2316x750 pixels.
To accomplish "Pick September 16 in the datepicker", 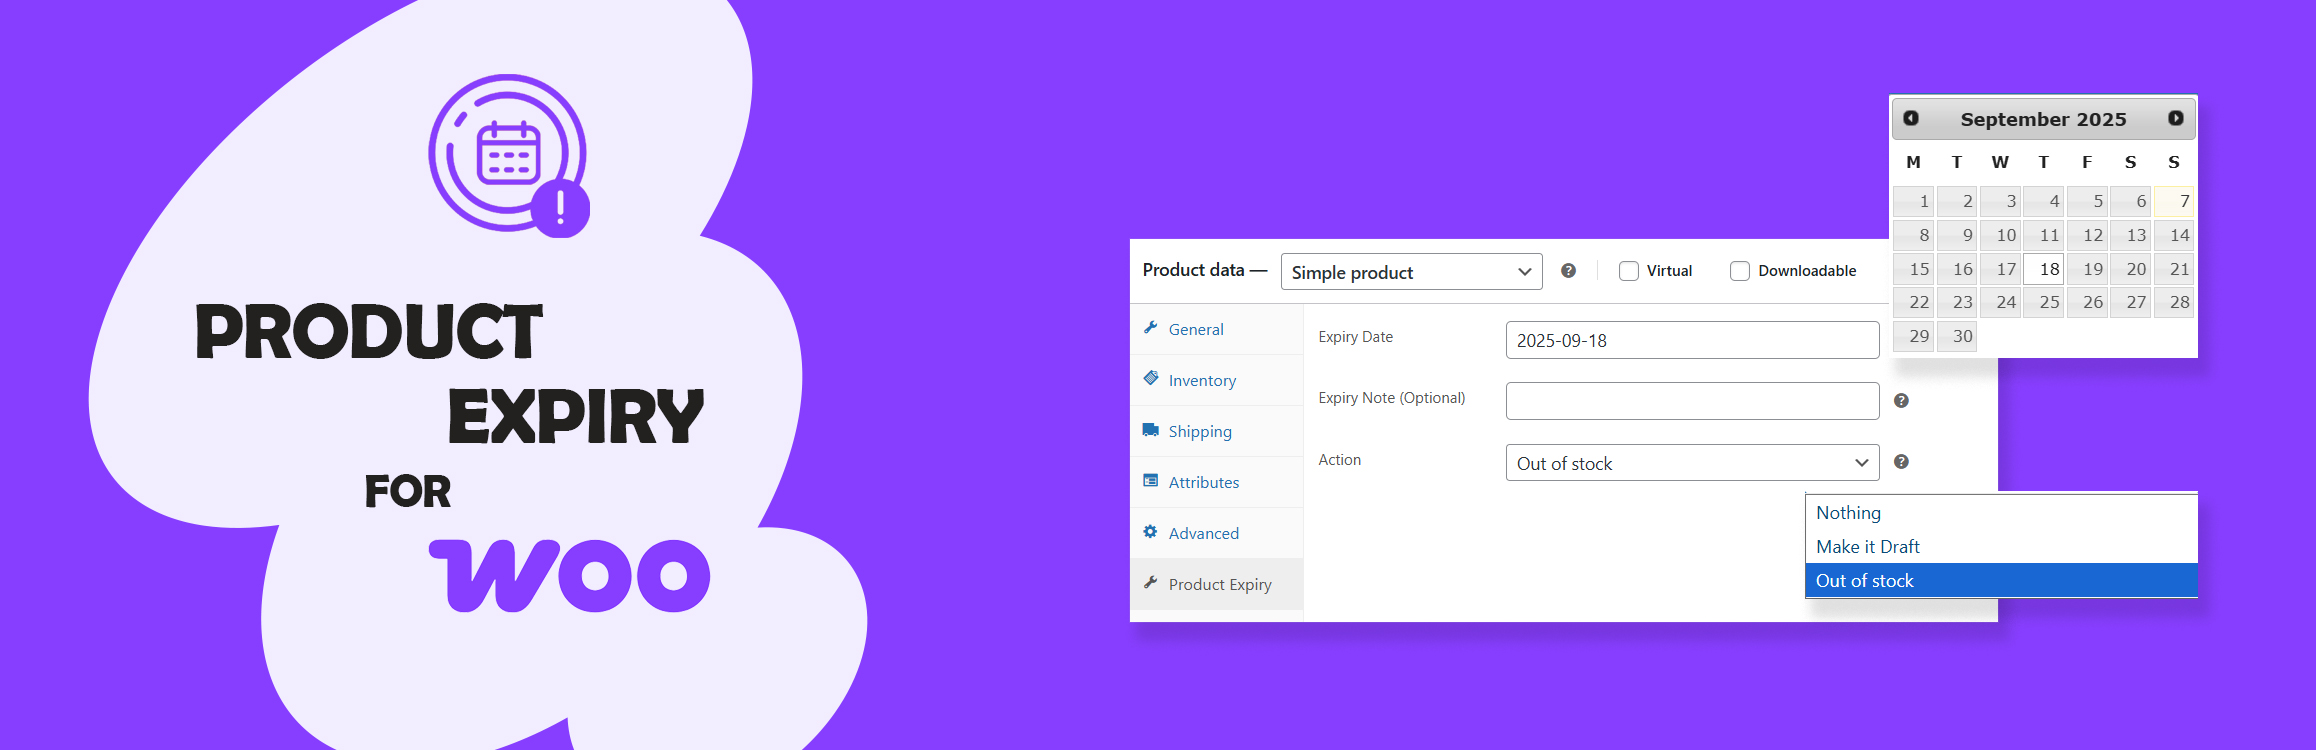I will (1957, 269).
